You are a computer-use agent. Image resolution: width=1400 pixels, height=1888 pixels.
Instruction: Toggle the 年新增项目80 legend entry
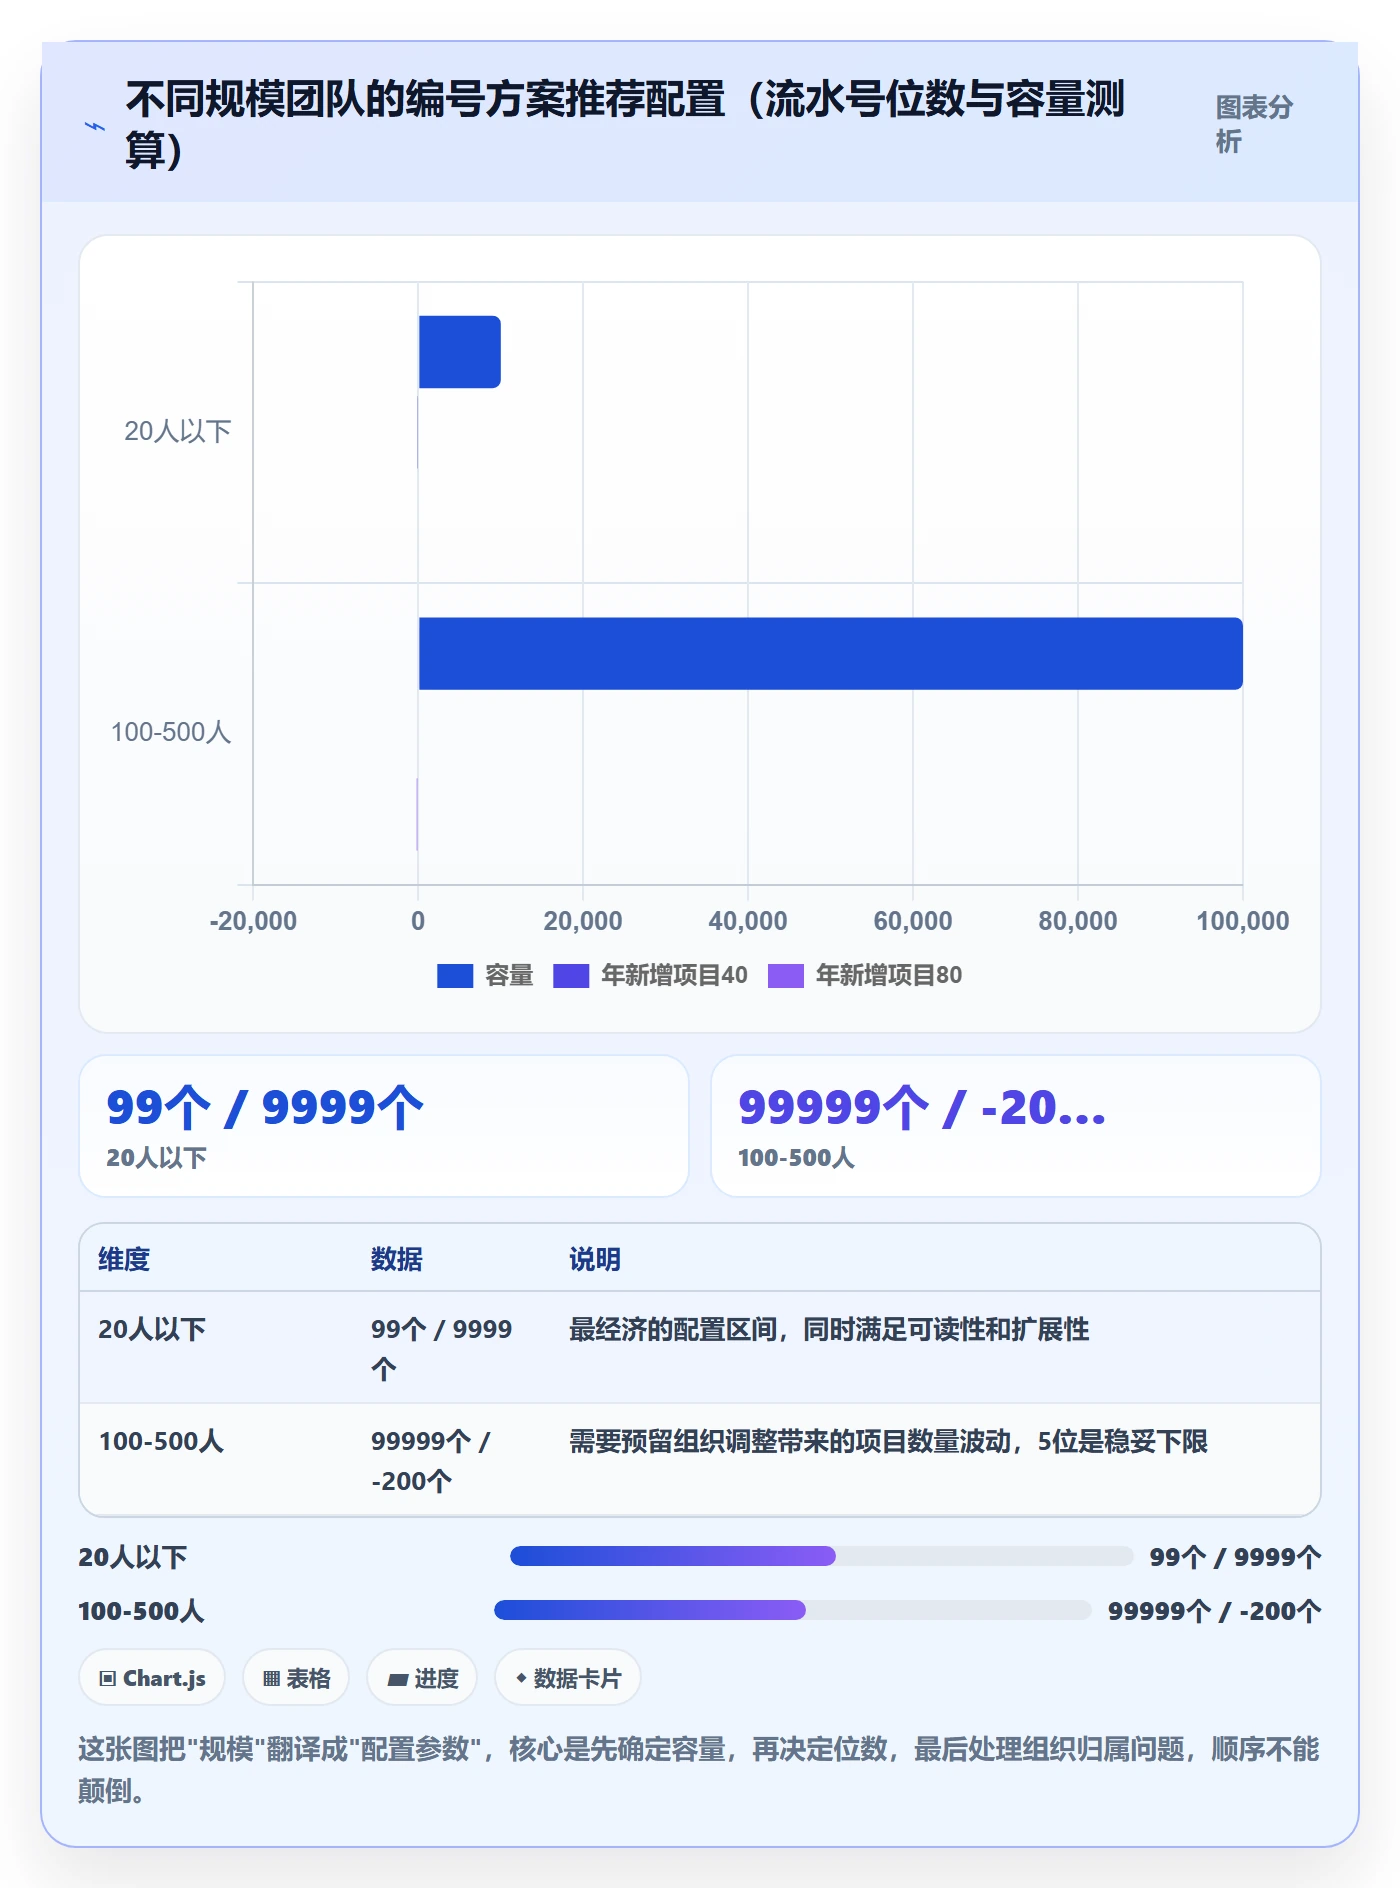pos(865,975)
